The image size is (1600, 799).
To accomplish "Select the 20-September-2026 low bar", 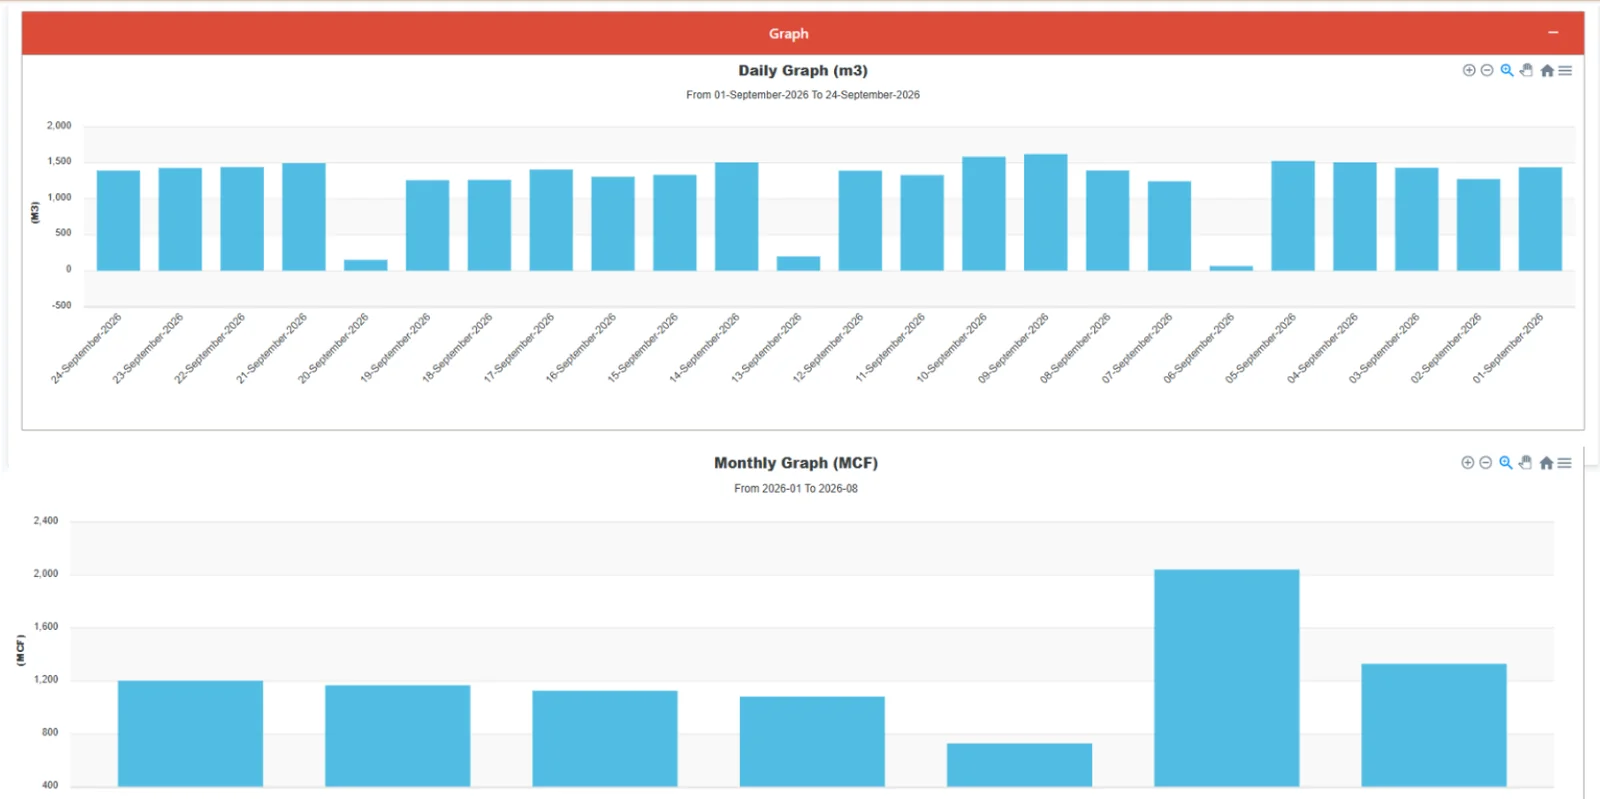I will tap(366, 265).
